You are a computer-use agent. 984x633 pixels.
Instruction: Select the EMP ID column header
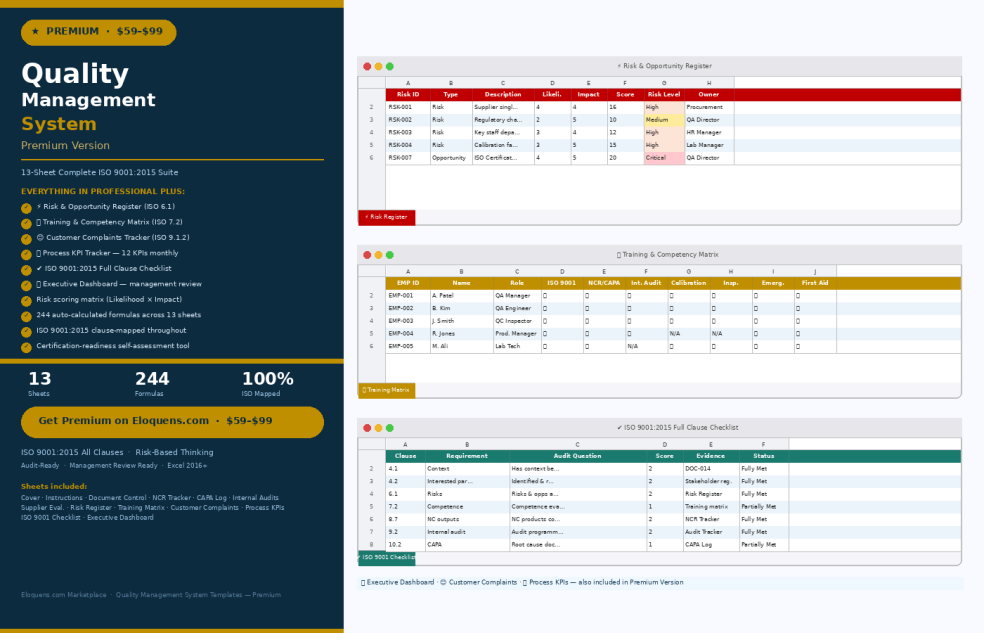point(408,284)
